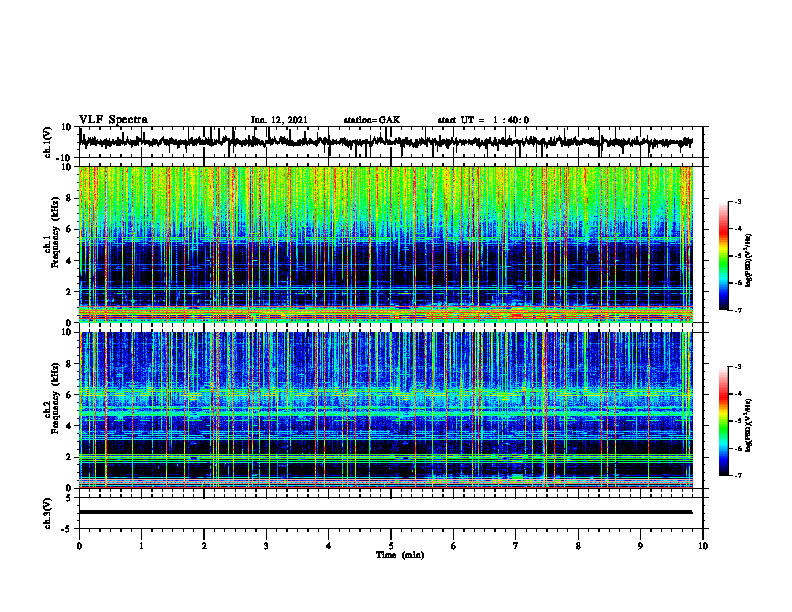Click the time axis tick label "3"

[x=266, y=546]
